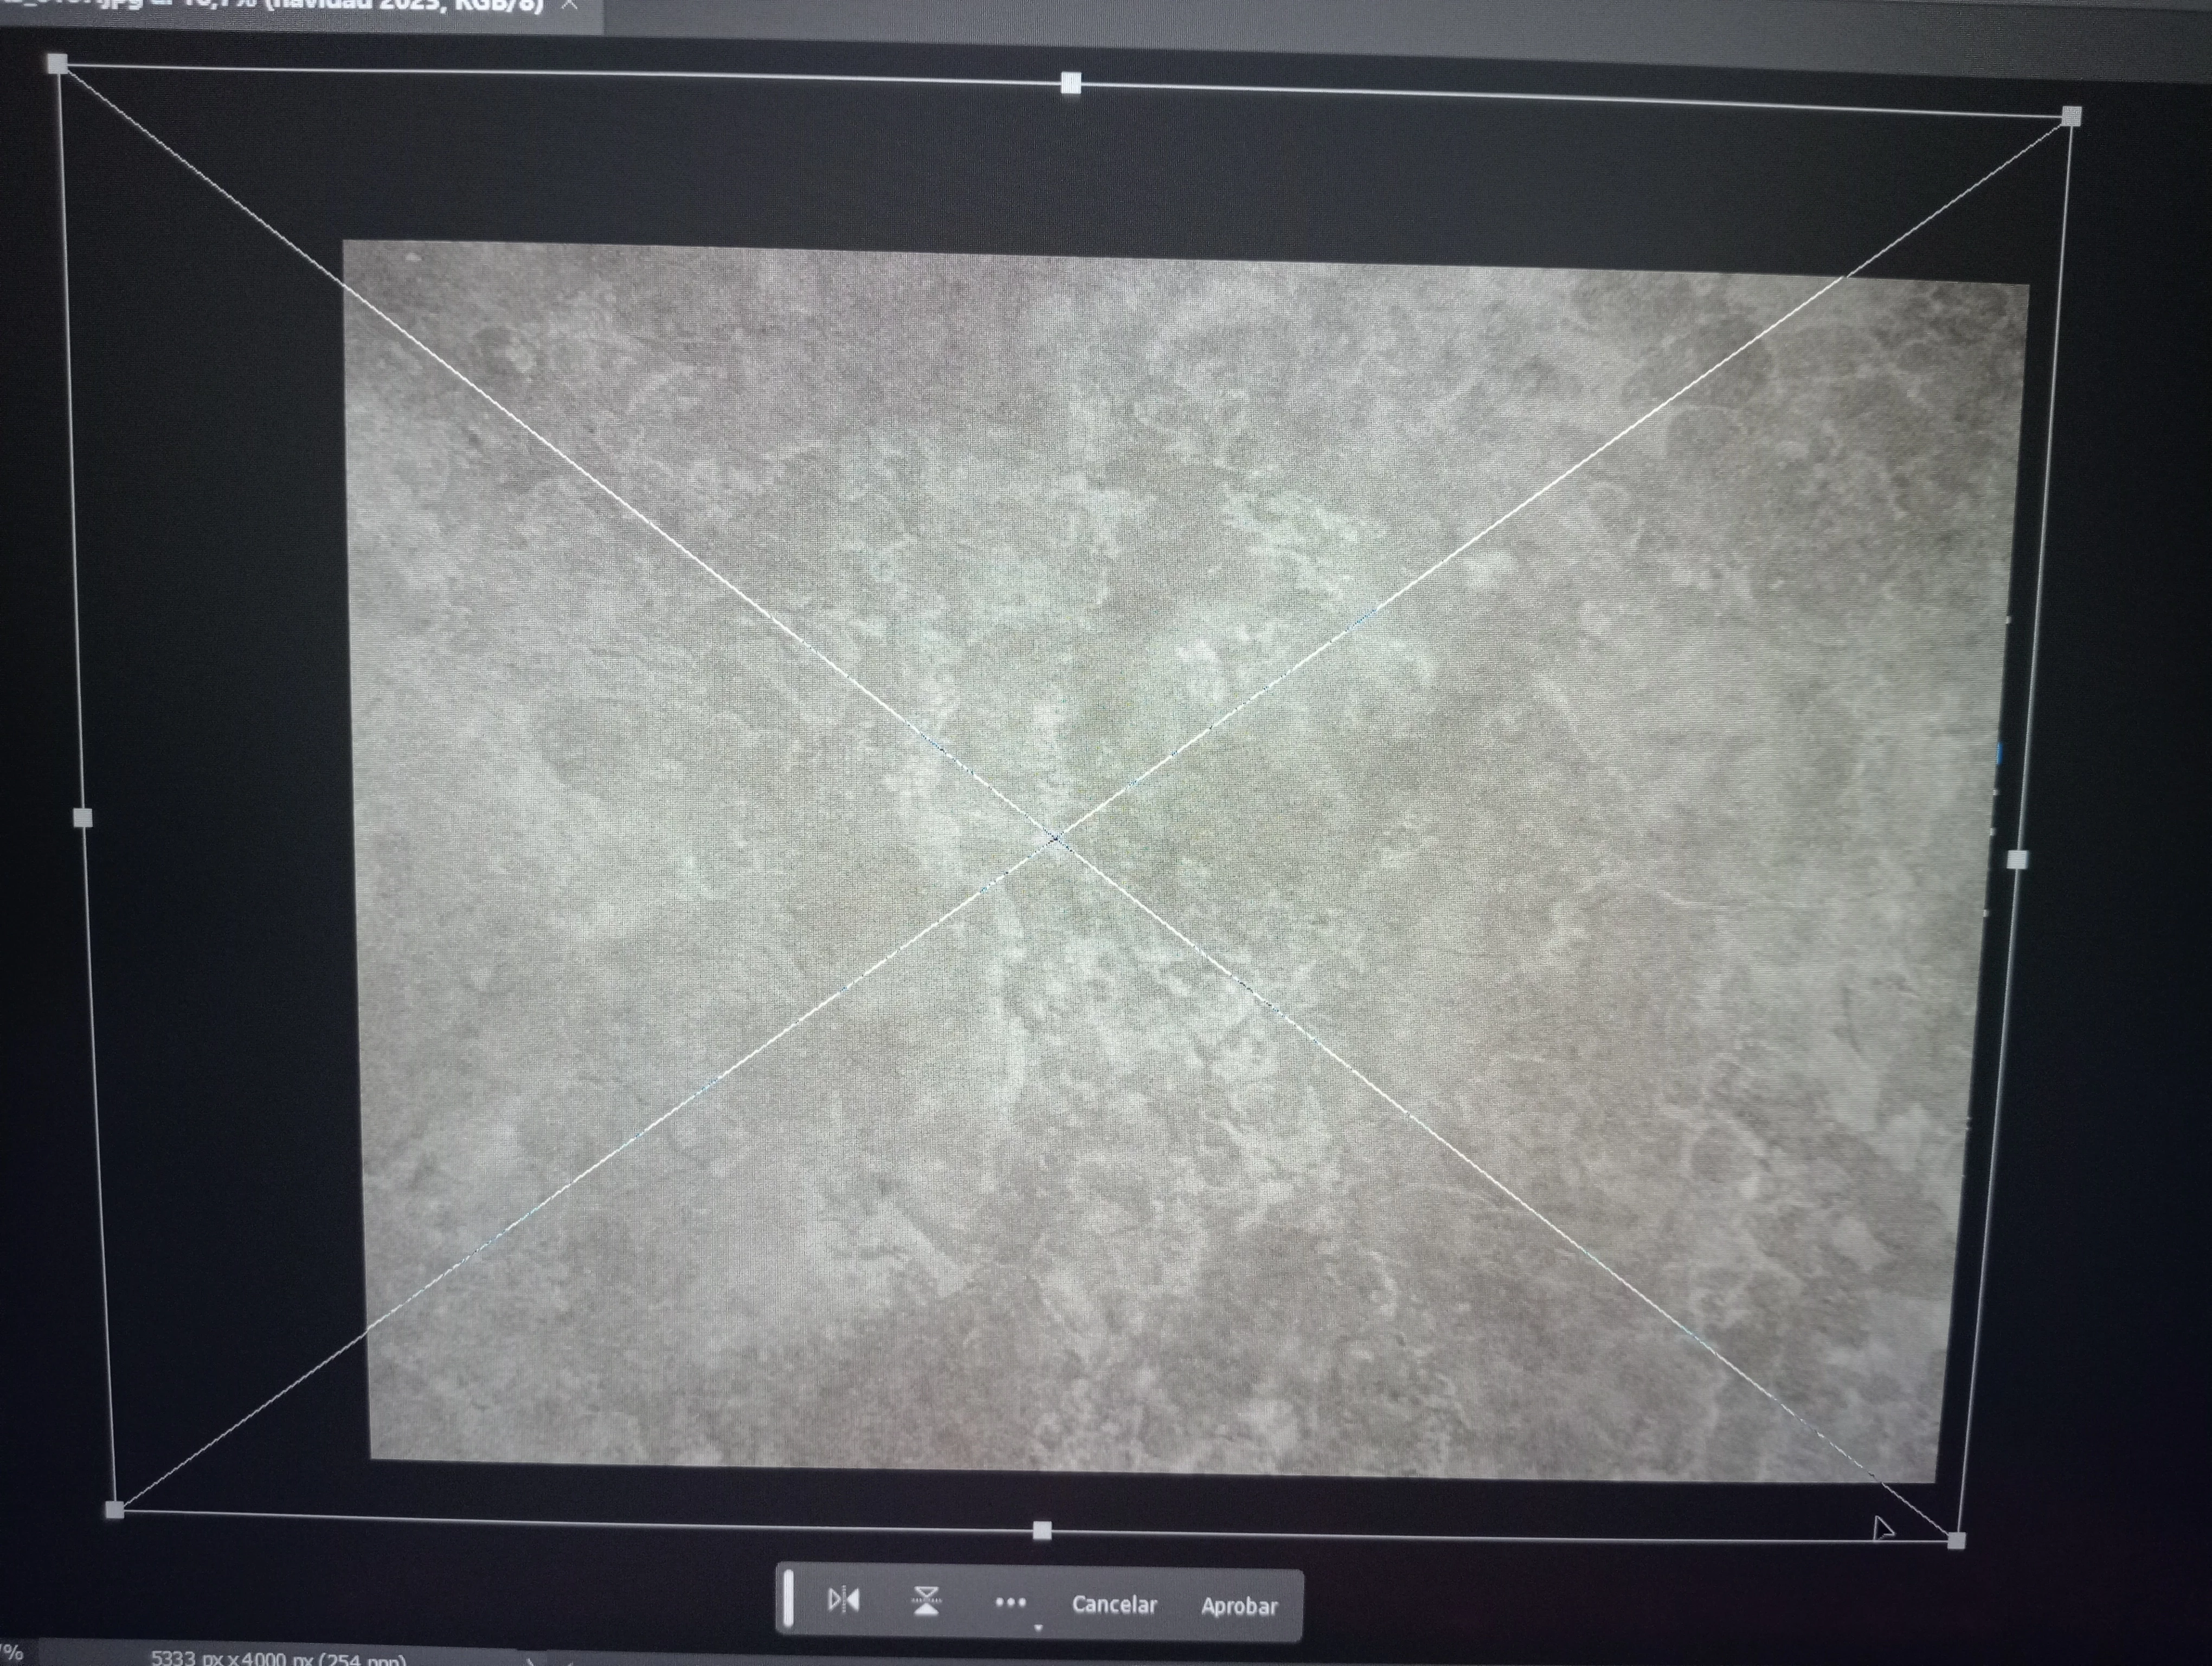Click the top-middle transform edge handle
This screenshot has height=1666, width=2212.
pos(1071,83)
